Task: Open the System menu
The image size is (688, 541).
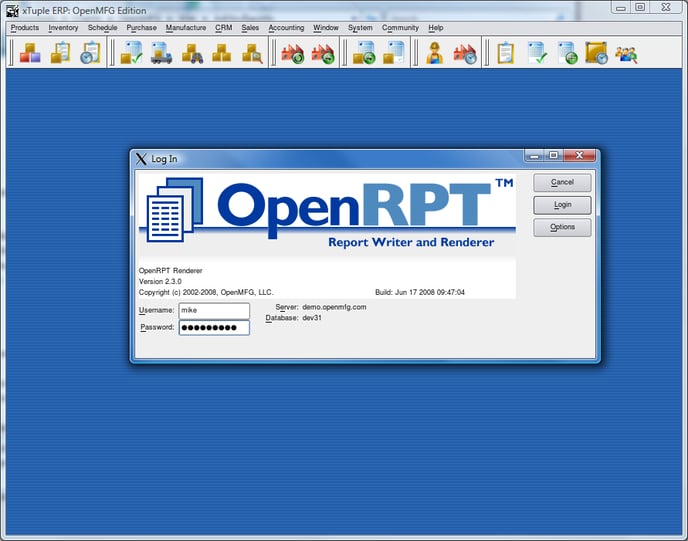Action: [x=360, y=28]
